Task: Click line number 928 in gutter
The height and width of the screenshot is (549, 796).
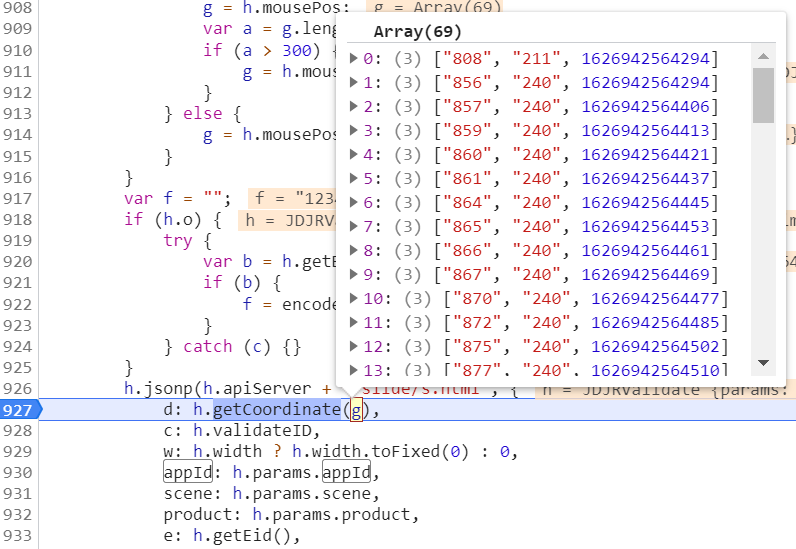Action: coord(17,431)
